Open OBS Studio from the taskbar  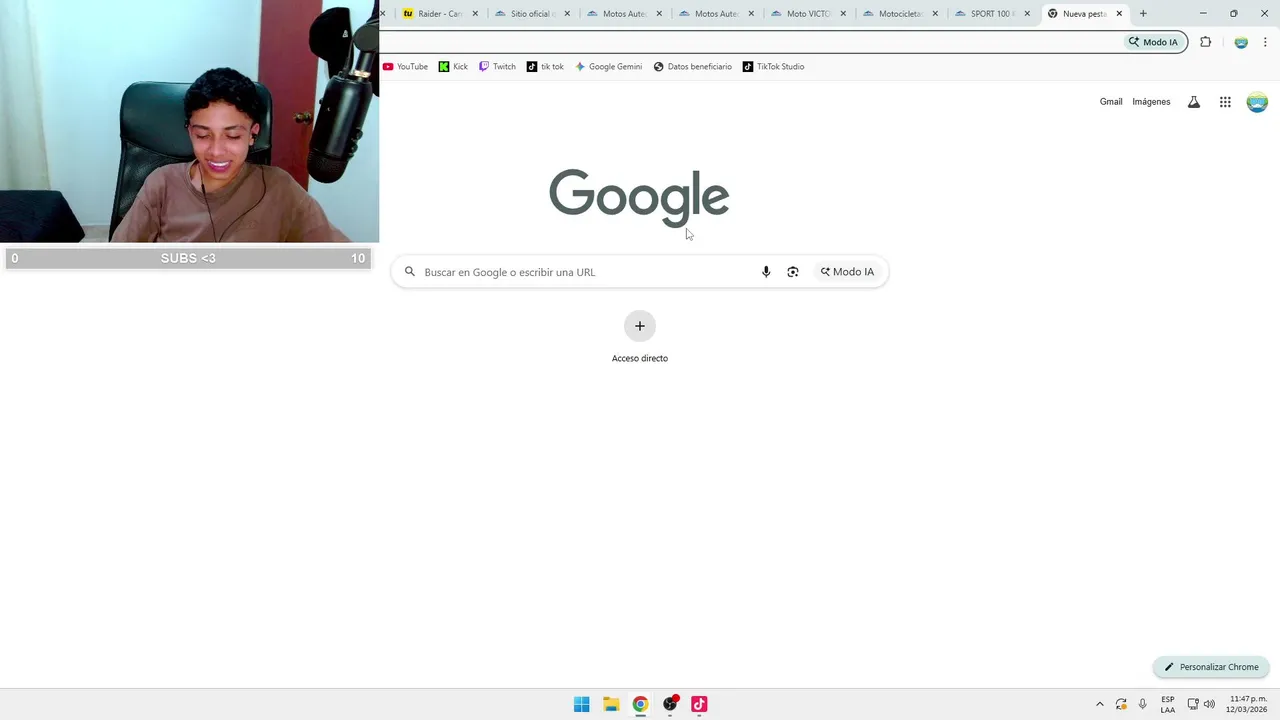click(x=670, y=704)
